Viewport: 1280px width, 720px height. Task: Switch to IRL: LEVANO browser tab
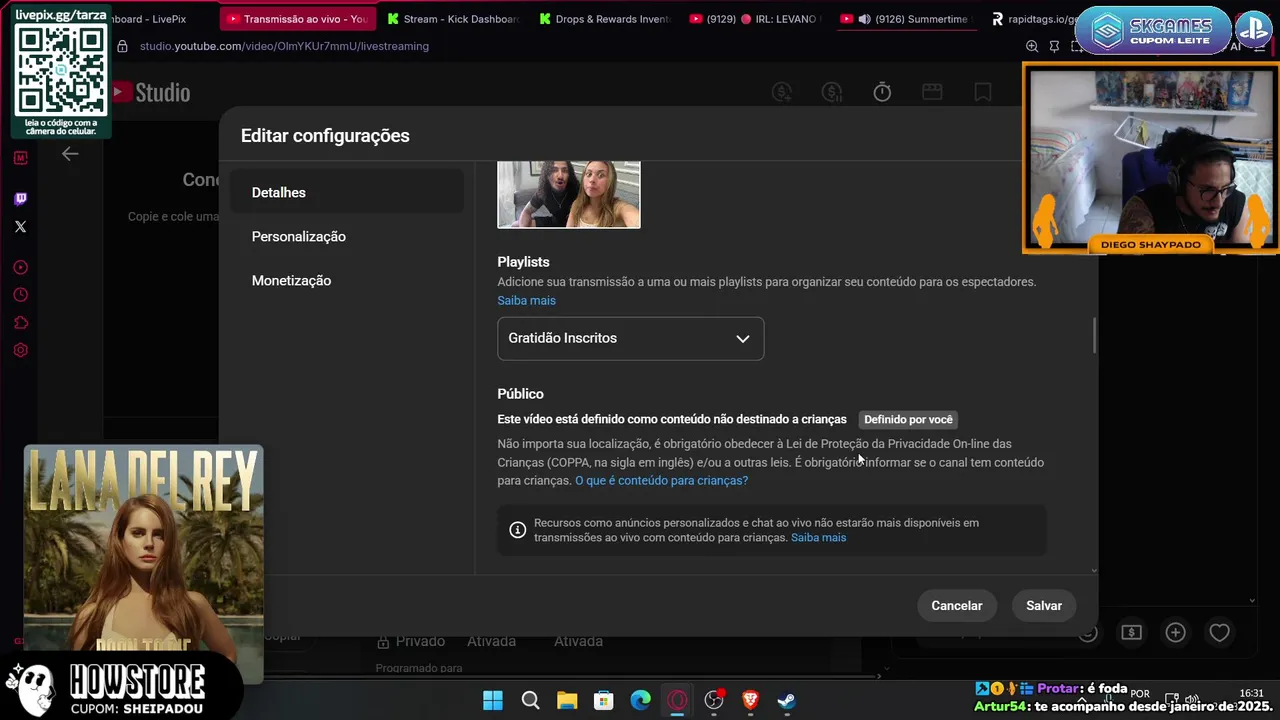coord(756,19)
